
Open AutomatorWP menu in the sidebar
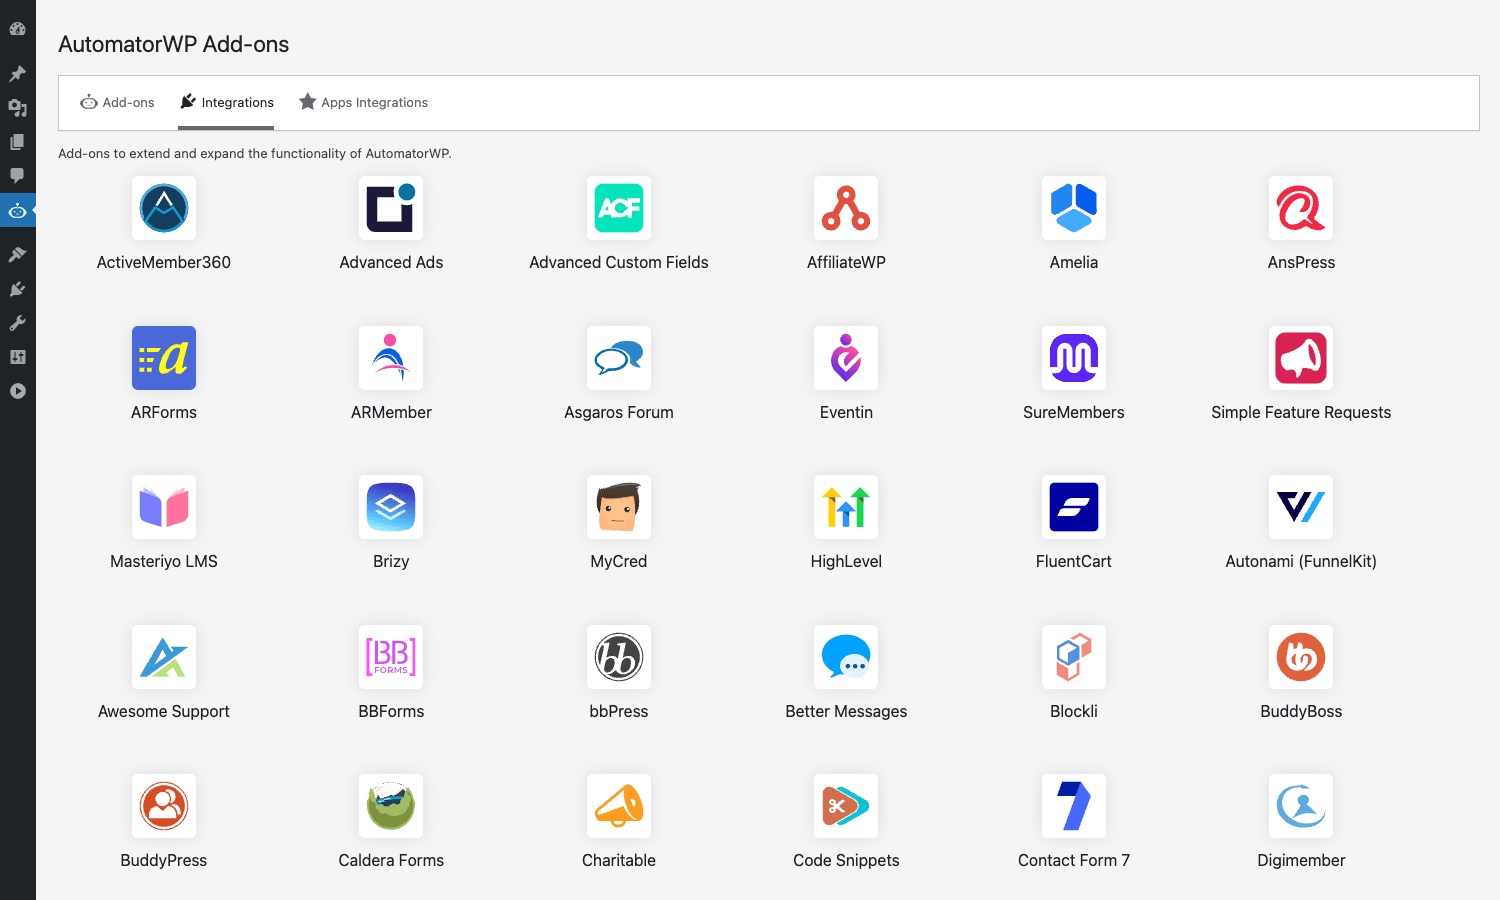click(17, 211)
